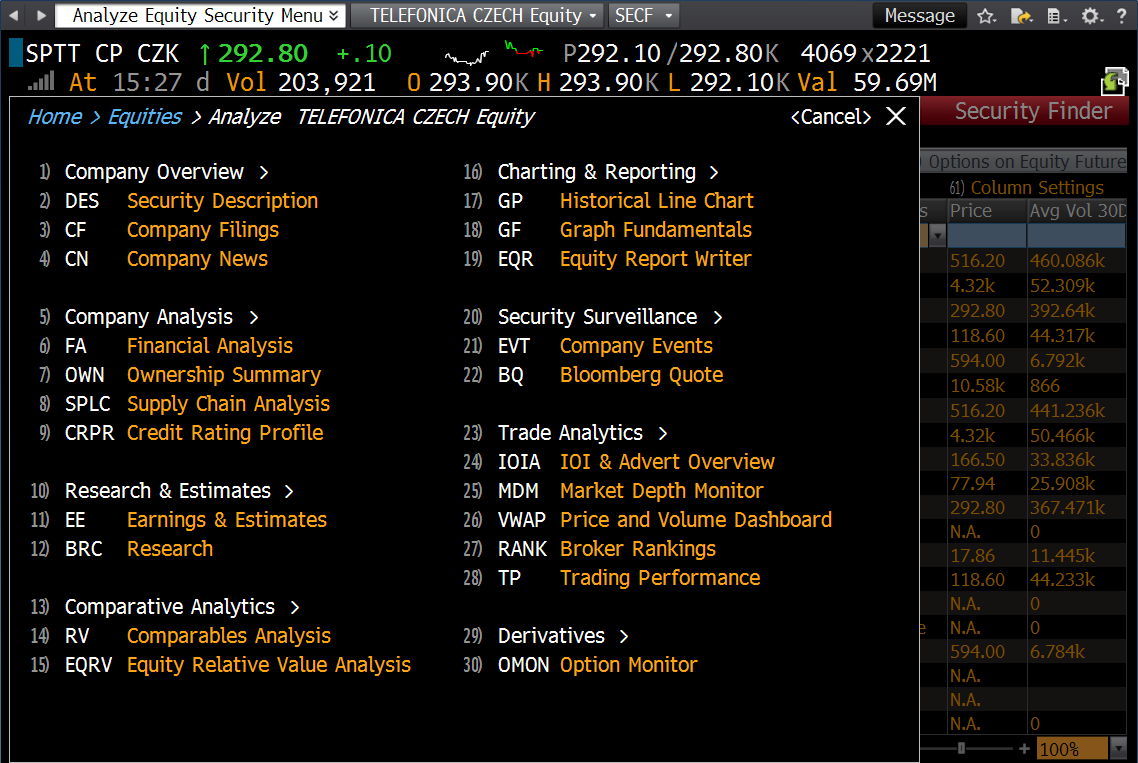
Task: Click Avg Vol 30D column header
Action: (1077, 211)
